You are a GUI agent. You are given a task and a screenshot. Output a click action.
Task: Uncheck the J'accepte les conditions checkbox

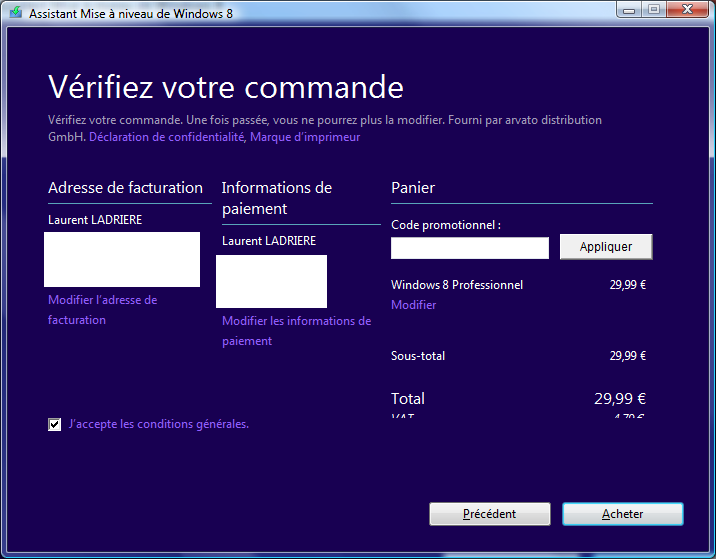point(54,424)
